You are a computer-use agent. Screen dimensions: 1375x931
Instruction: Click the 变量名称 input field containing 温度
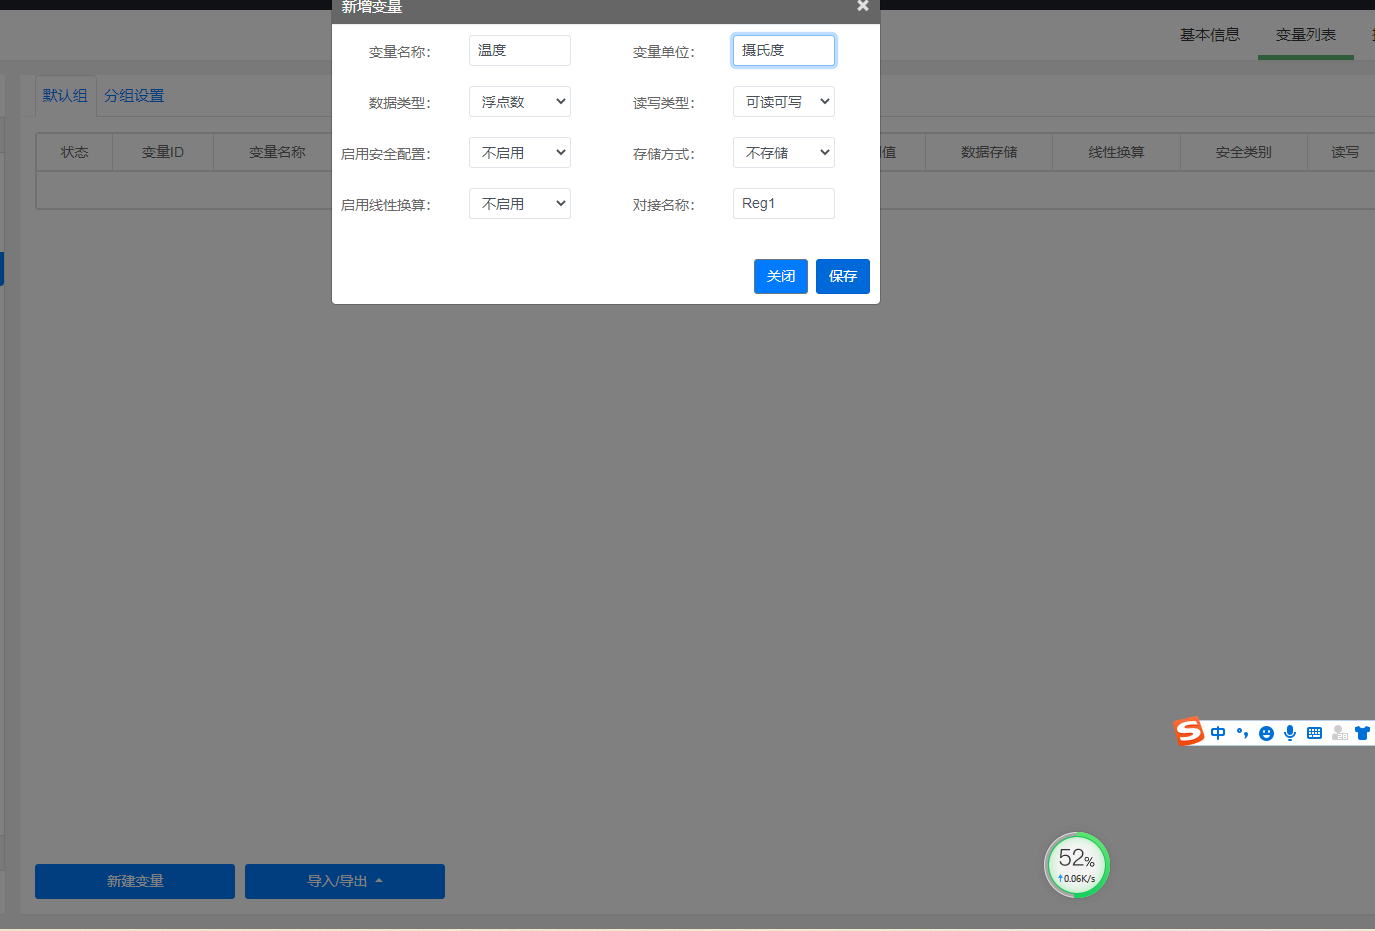(520, 50)
